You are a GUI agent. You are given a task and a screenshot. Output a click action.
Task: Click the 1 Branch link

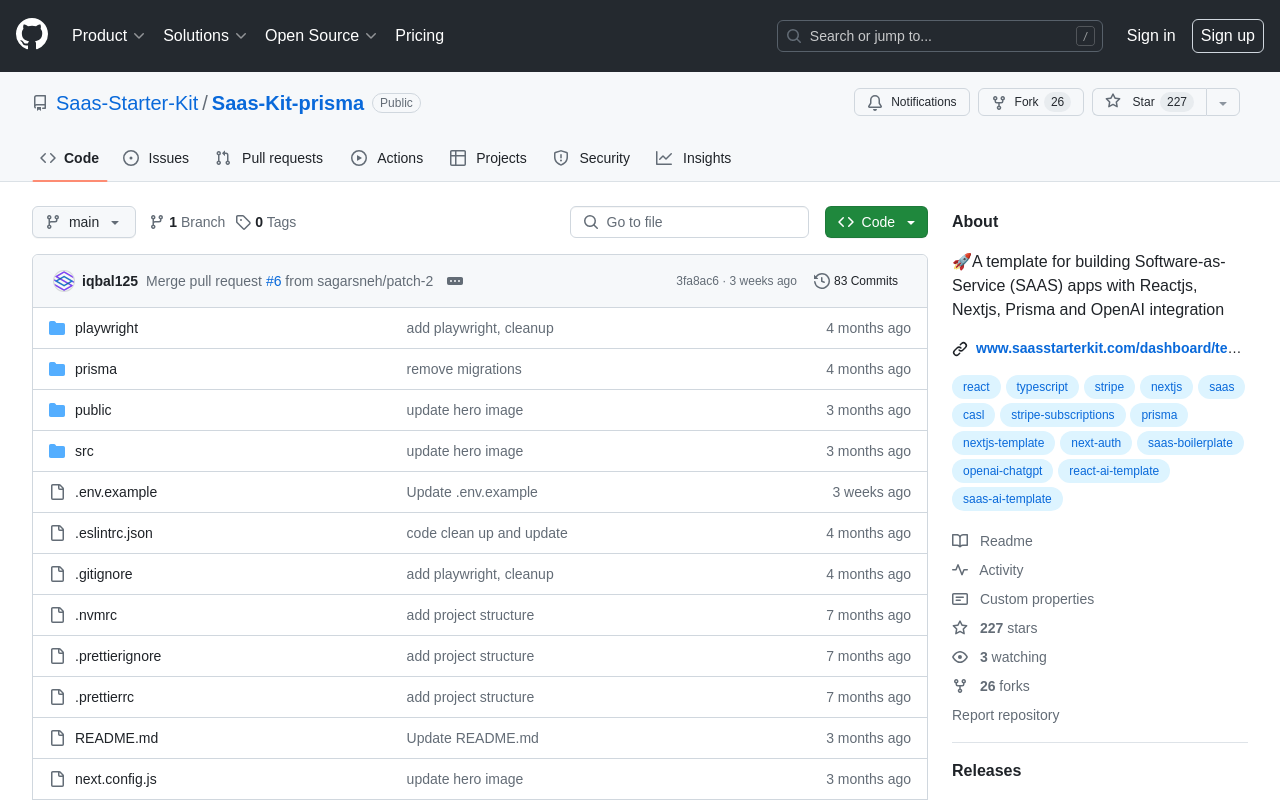(187, 222)
